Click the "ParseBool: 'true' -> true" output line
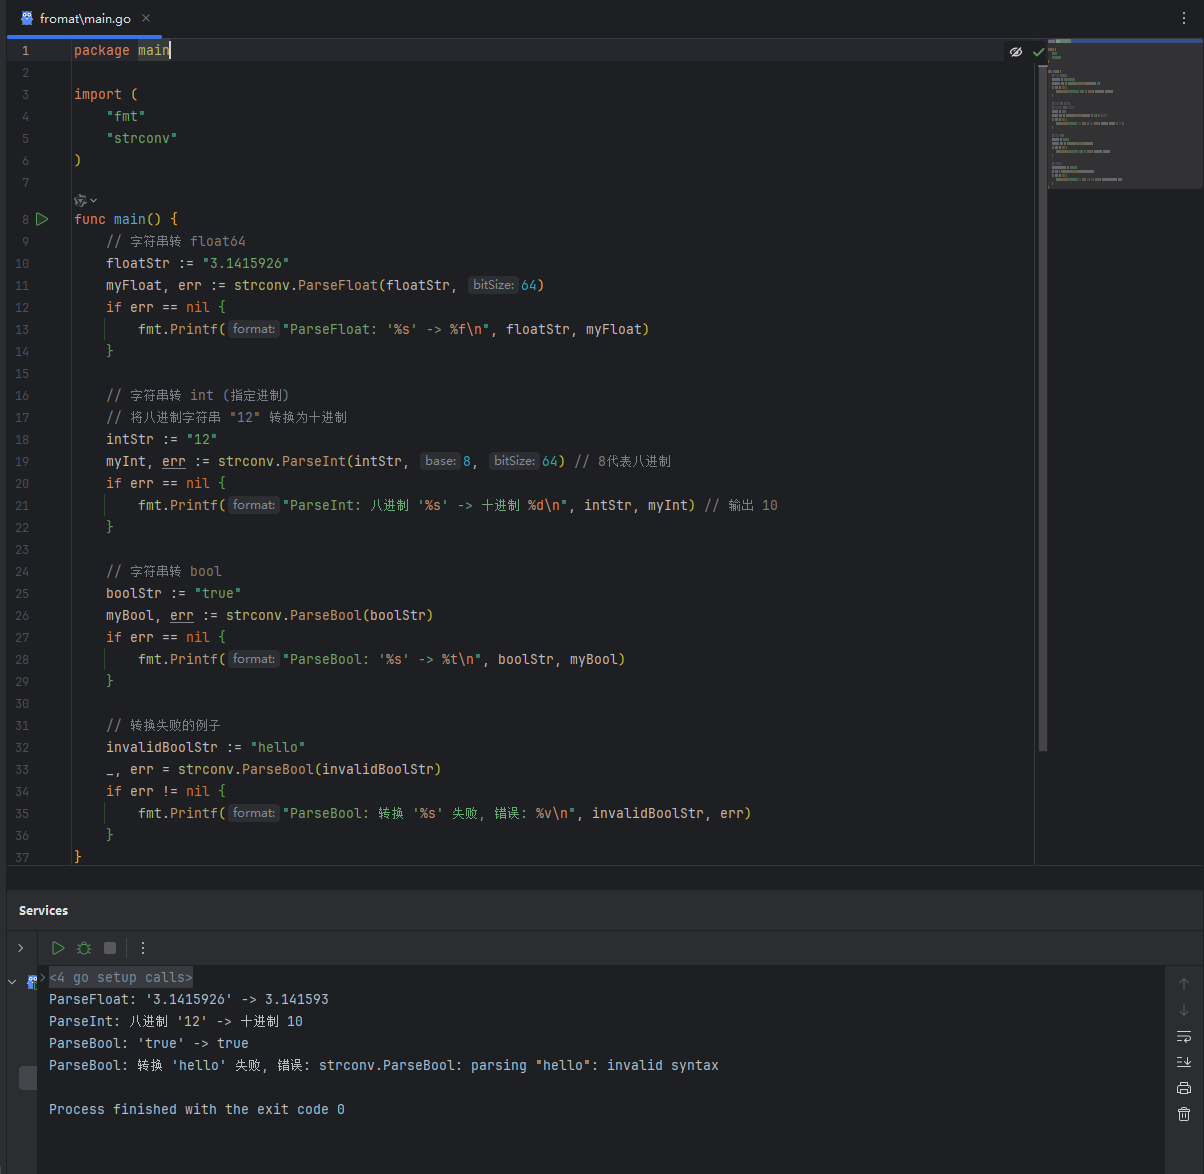This screenshot has width=1204, height=1174. (149, 1043)
